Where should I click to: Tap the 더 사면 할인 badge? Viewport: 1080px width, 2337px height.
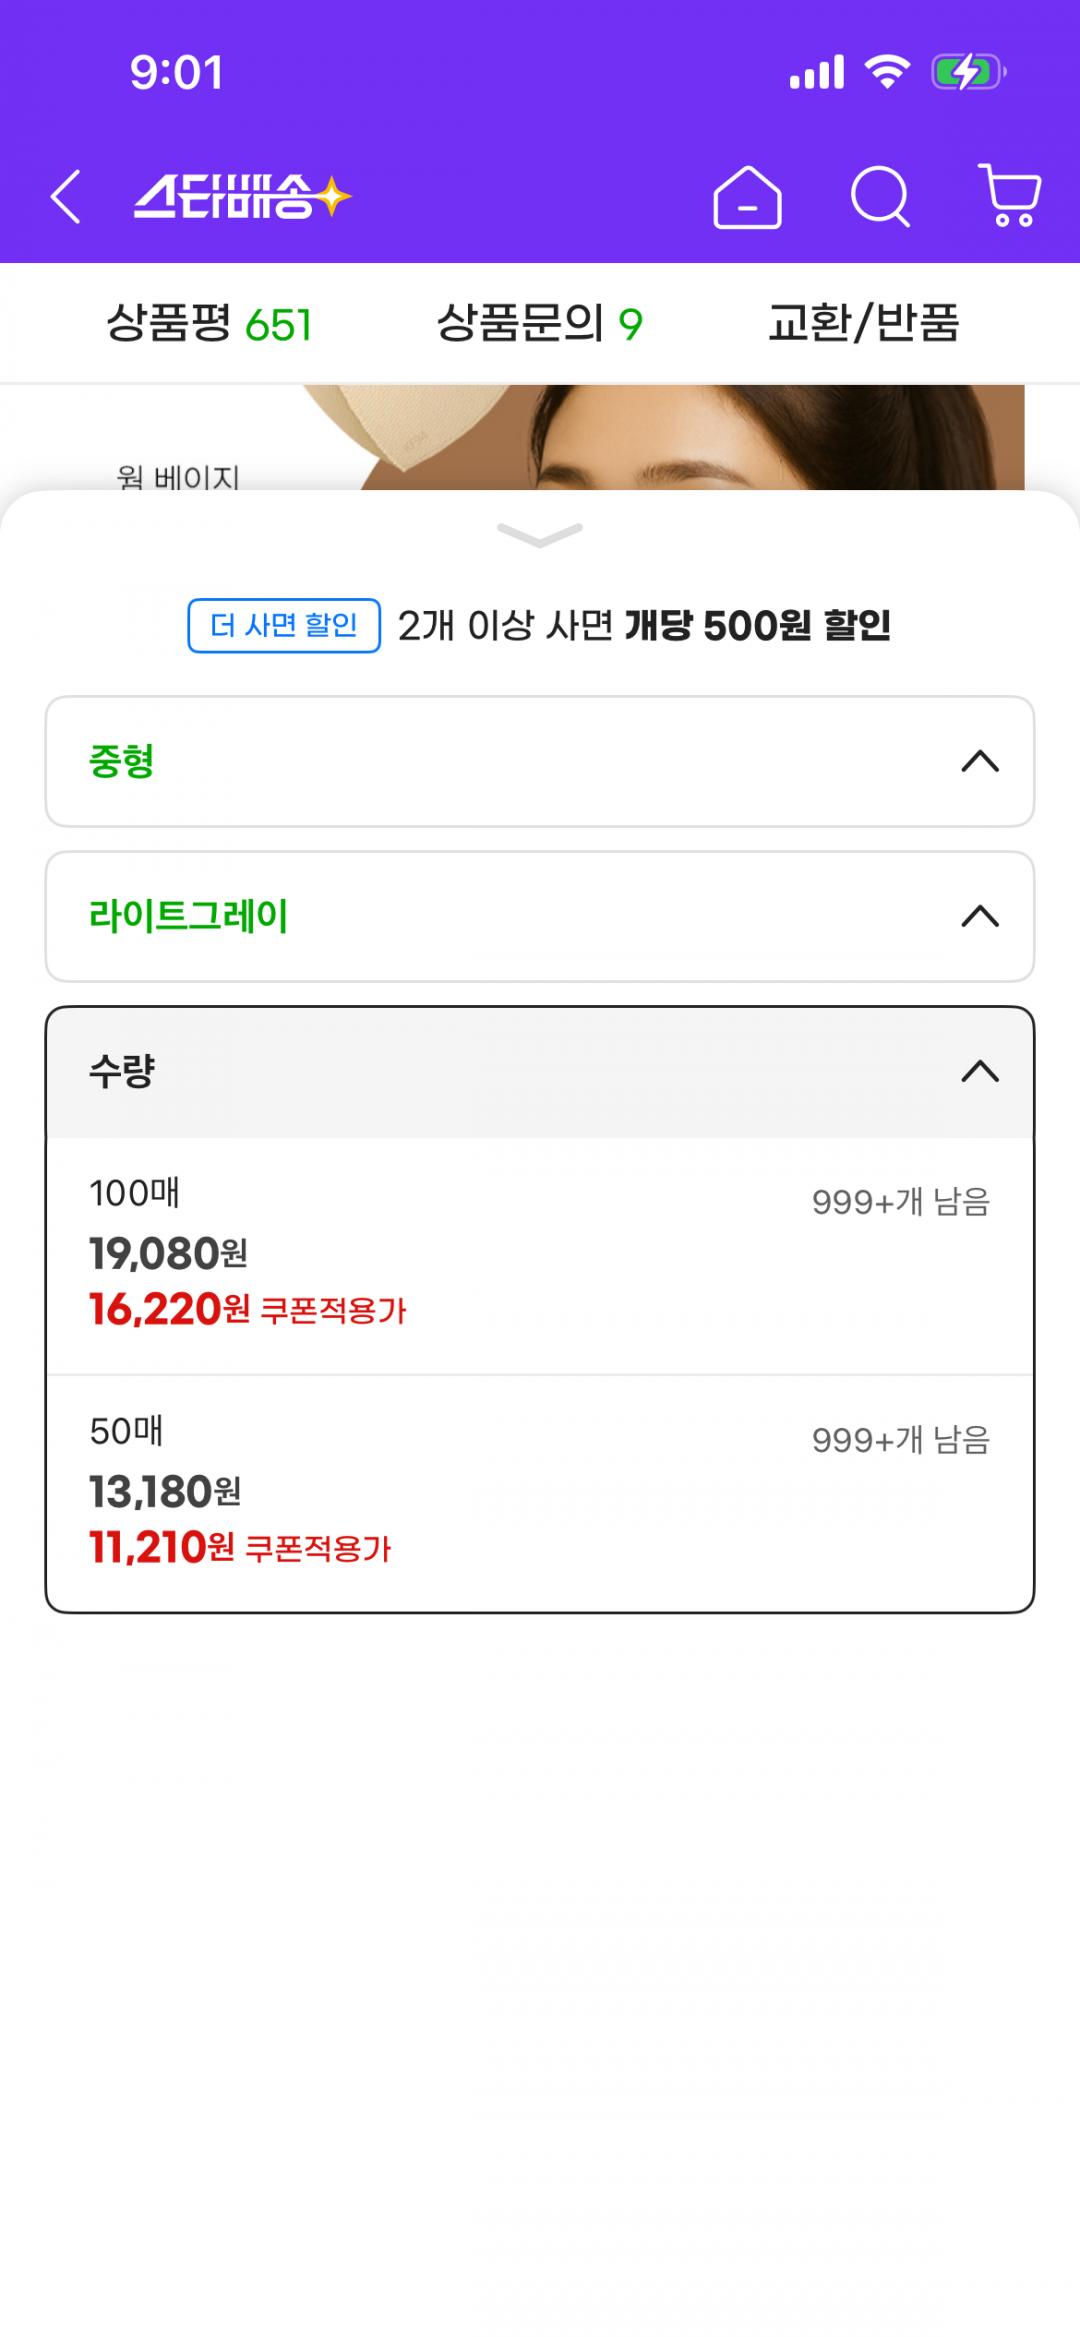284,626
